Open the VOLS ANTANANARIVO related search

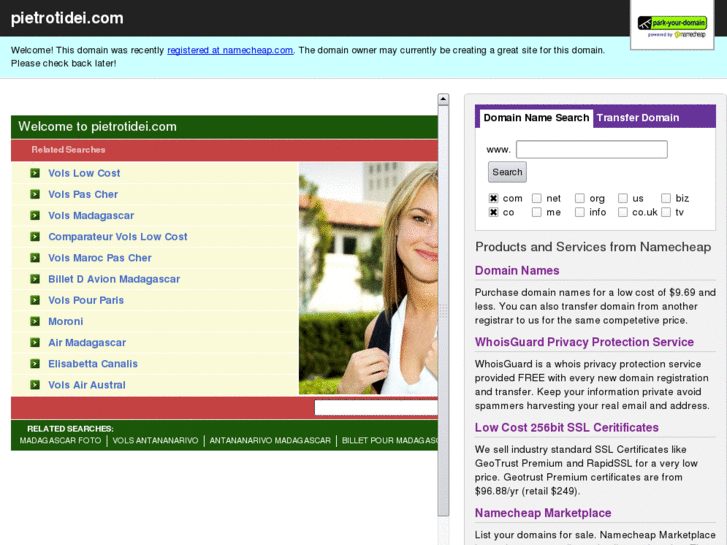(x=155, y=441)
